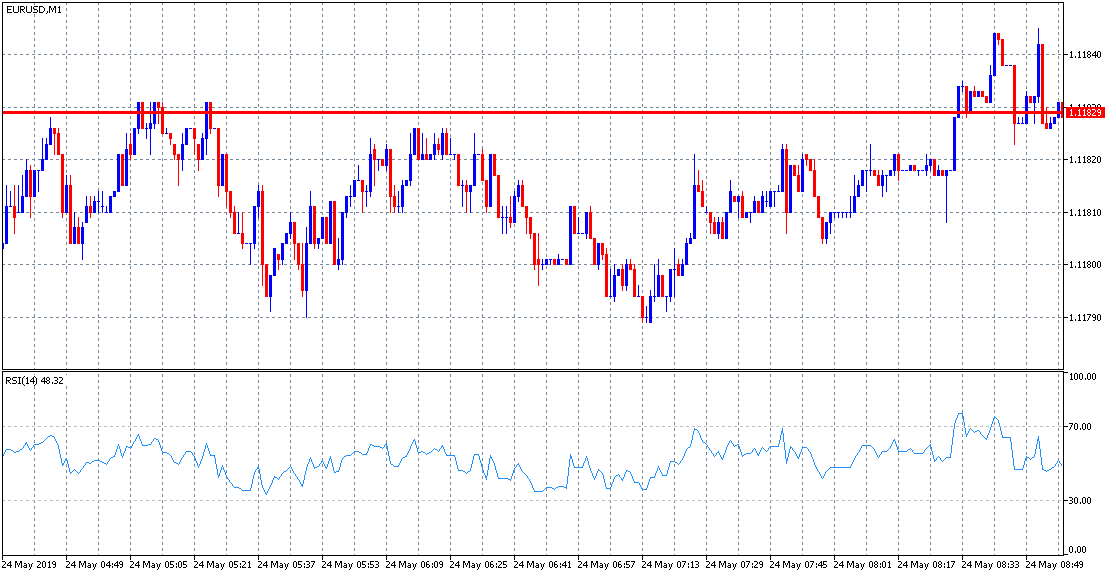Select the red horizontal price level line
The width and height of the screenshot is (1116, 576).
pos(532,112)
